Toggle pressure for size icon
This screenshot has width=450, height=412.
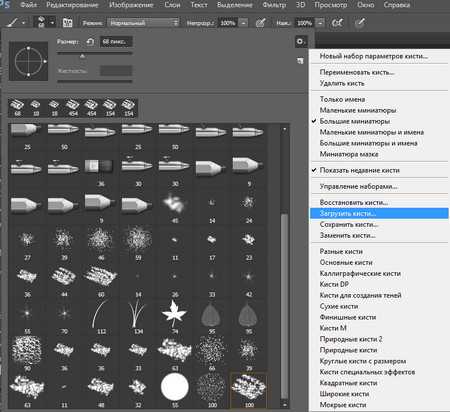[x=360, y=23]
